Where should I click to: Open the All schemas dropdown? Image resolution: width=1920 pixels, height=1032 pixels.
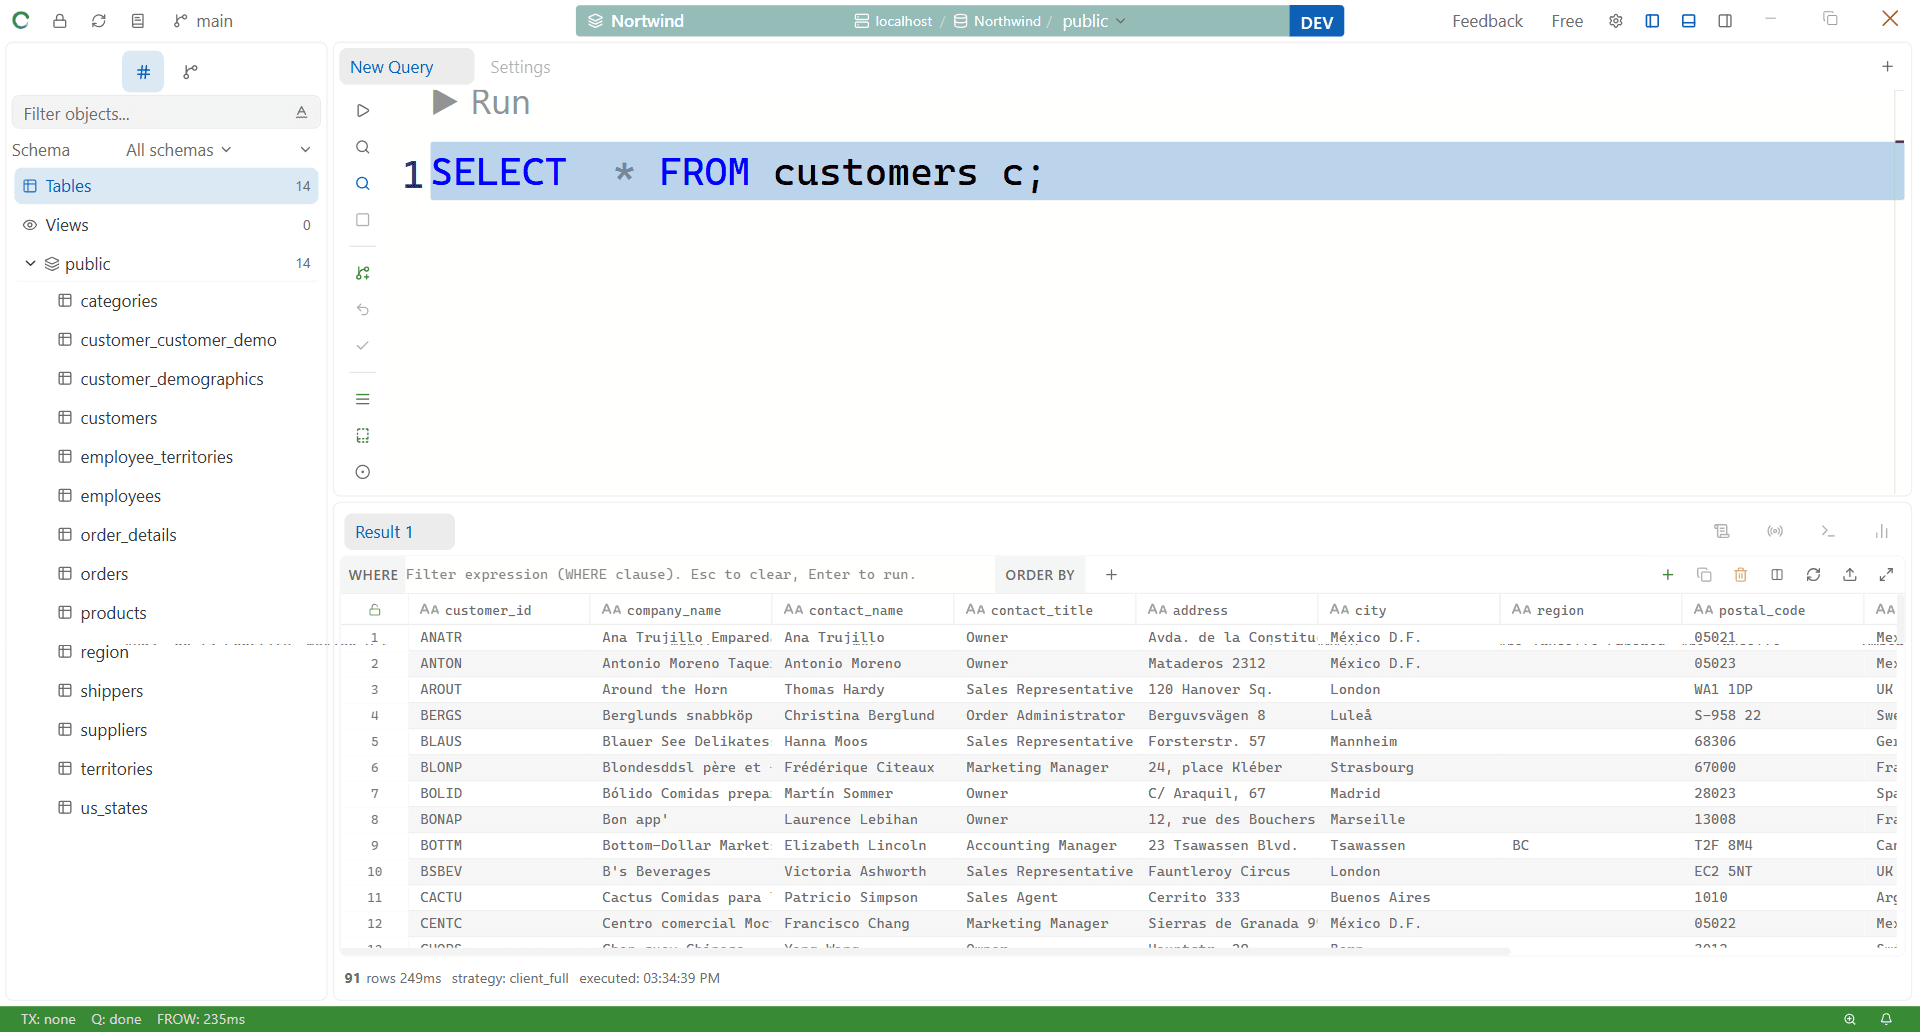tap(179, 150)
